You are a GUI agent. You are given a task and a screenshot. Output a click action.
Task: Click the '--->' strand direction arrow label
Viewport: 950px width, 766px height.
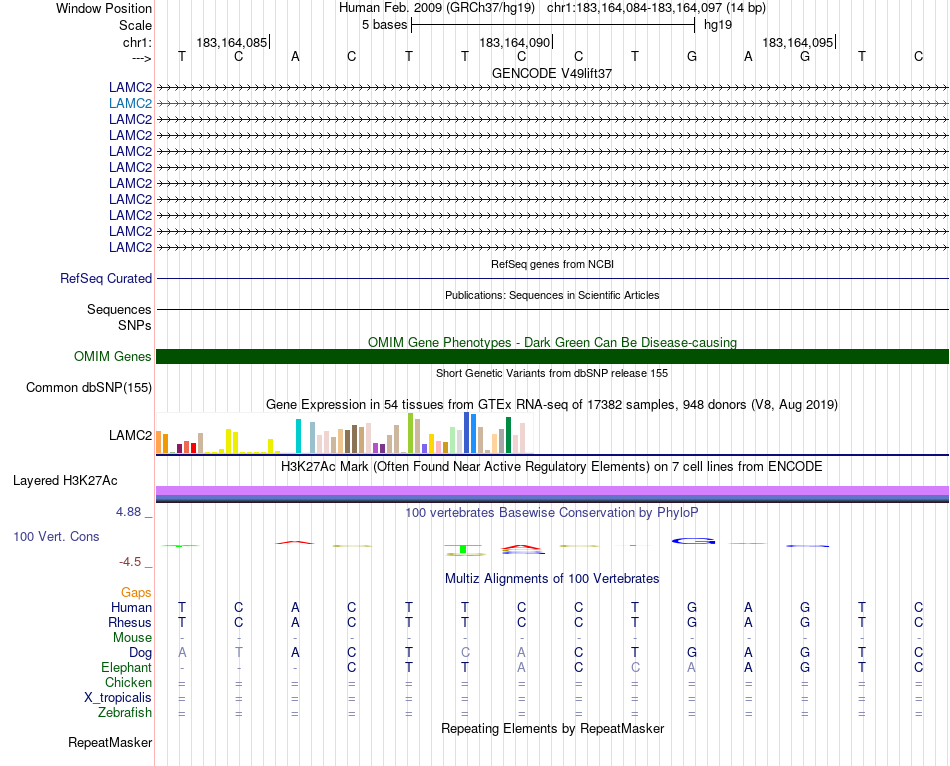click(x=142, y=58)
